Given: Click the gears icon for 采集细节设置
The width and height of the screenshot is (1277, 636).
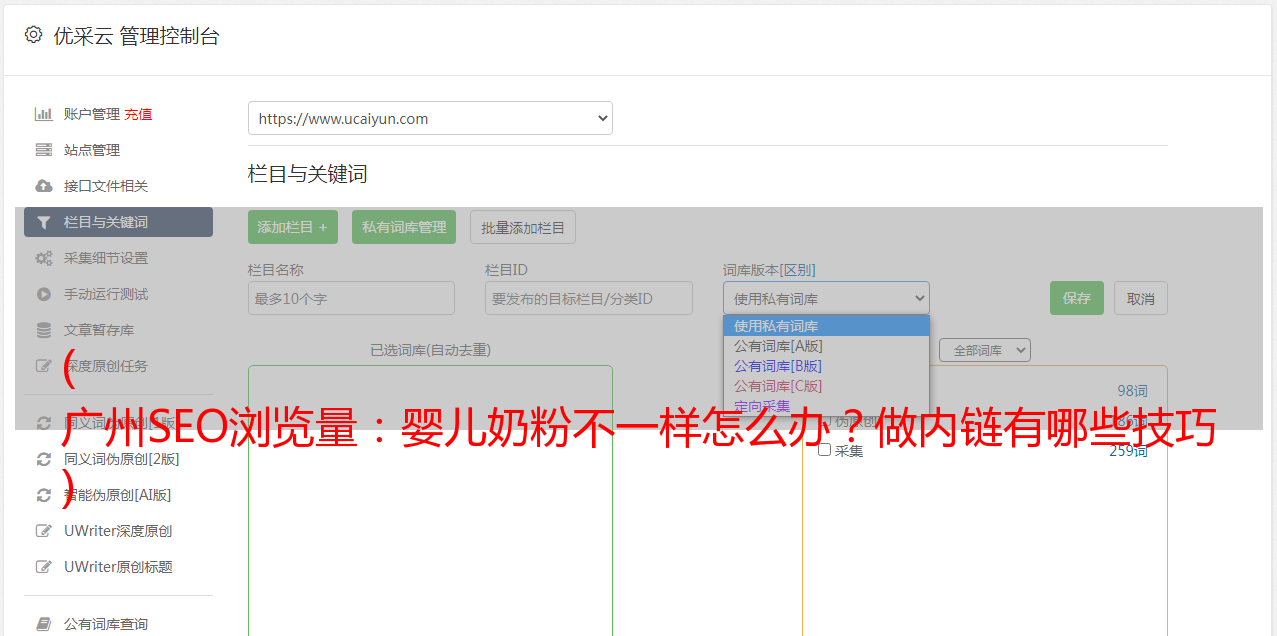Looking at the screenshot, I should click(44, 258).
